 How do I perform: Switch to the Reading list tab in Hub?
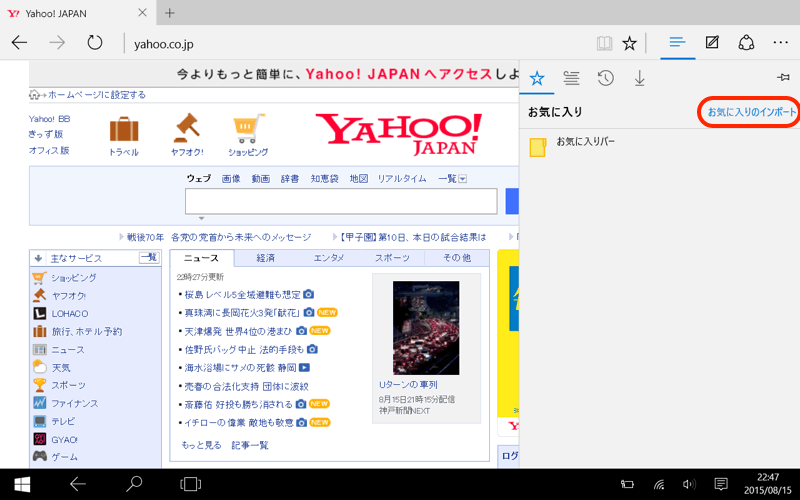point(571,78)
